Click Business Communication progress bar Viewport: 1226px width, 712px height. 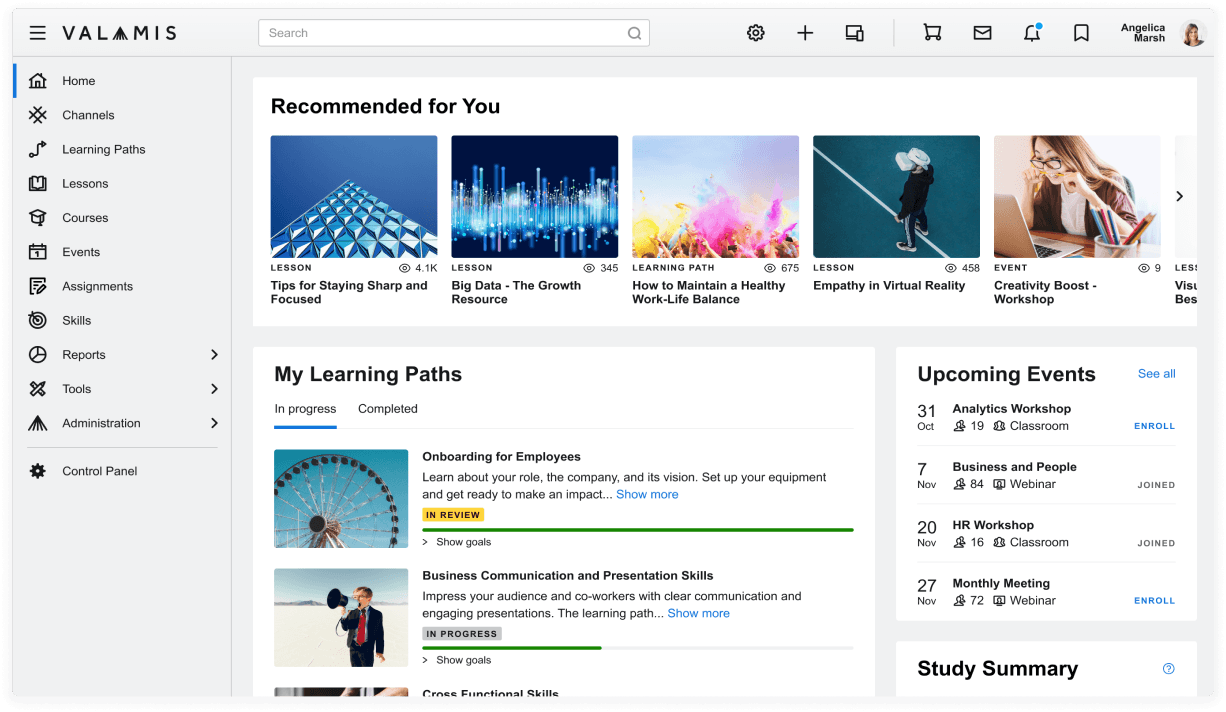[x=638, y=648]
